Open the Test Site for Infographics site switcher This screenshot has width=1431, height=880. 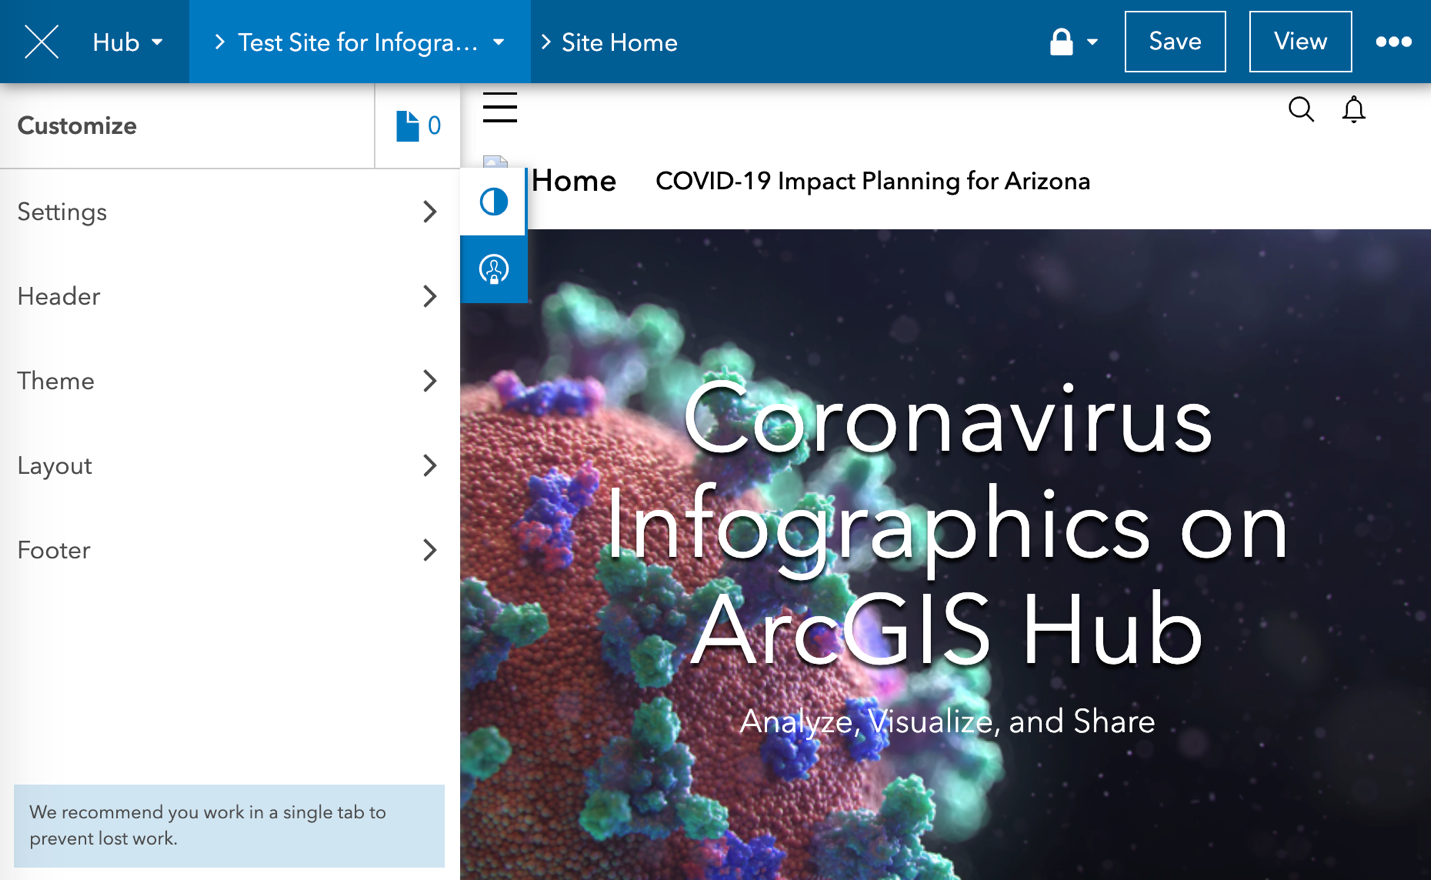[x=360, y=41]
